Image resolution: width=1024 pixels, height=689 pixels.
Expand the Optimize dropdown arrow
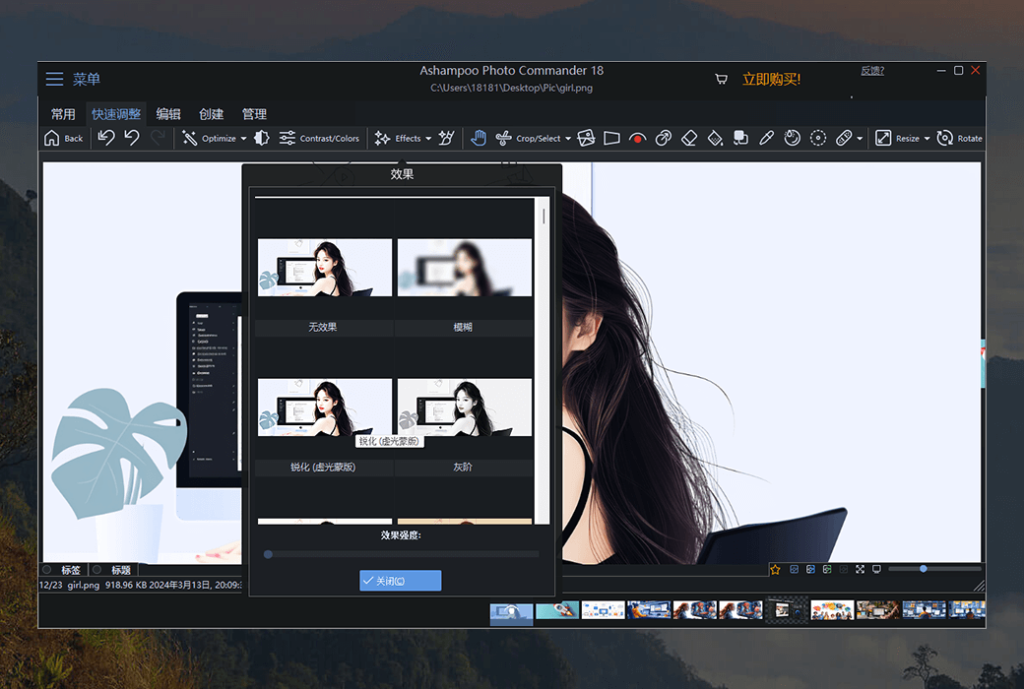[x=244, y=138]
